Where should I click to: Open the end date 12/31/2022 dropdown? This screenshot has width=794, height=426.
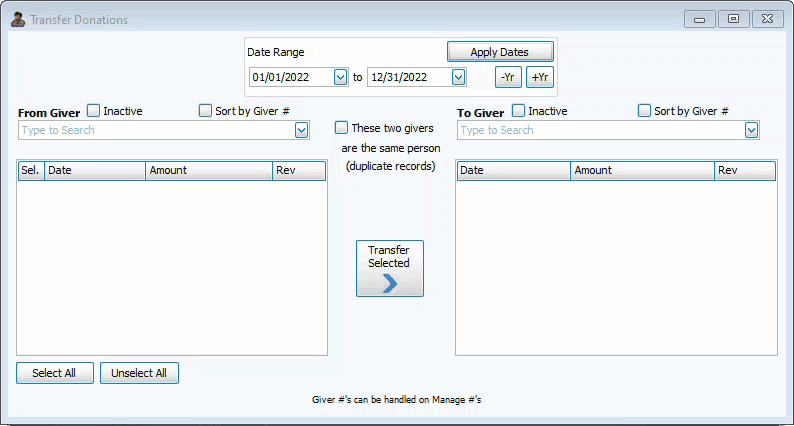point(458,77)
